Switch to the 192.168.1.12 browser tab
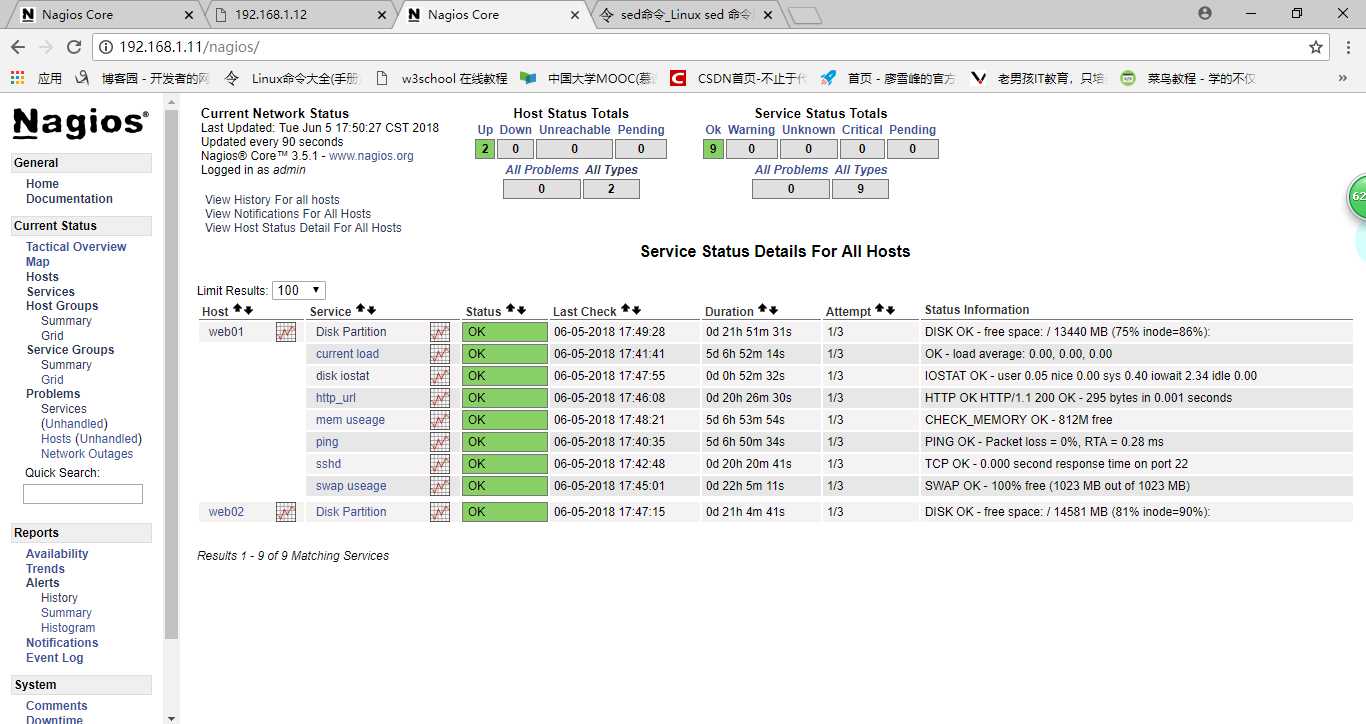The height and width of the screenshot is (724, 1366). (x=300, y=15)
